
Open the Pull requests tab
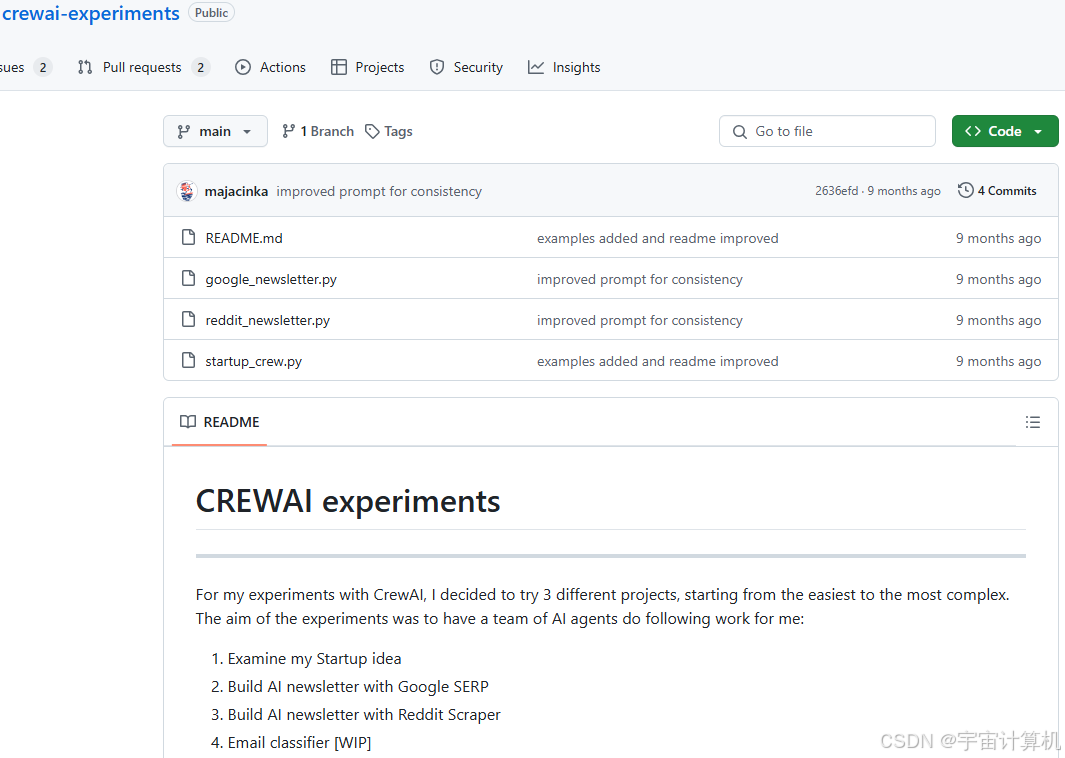click(143, 67)
